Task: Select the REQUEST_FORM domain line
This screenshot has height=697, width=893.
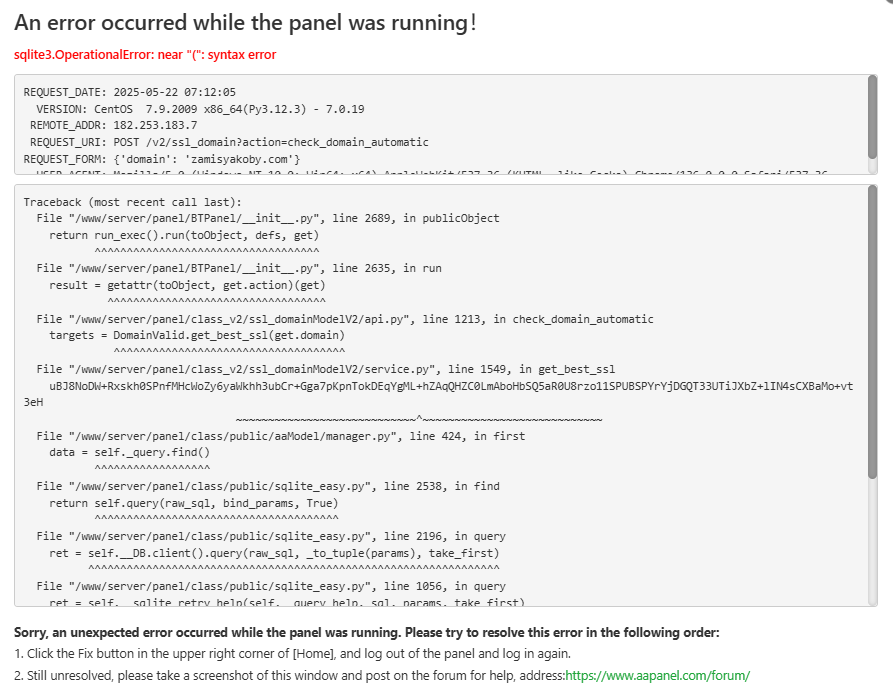Action: 162,159
